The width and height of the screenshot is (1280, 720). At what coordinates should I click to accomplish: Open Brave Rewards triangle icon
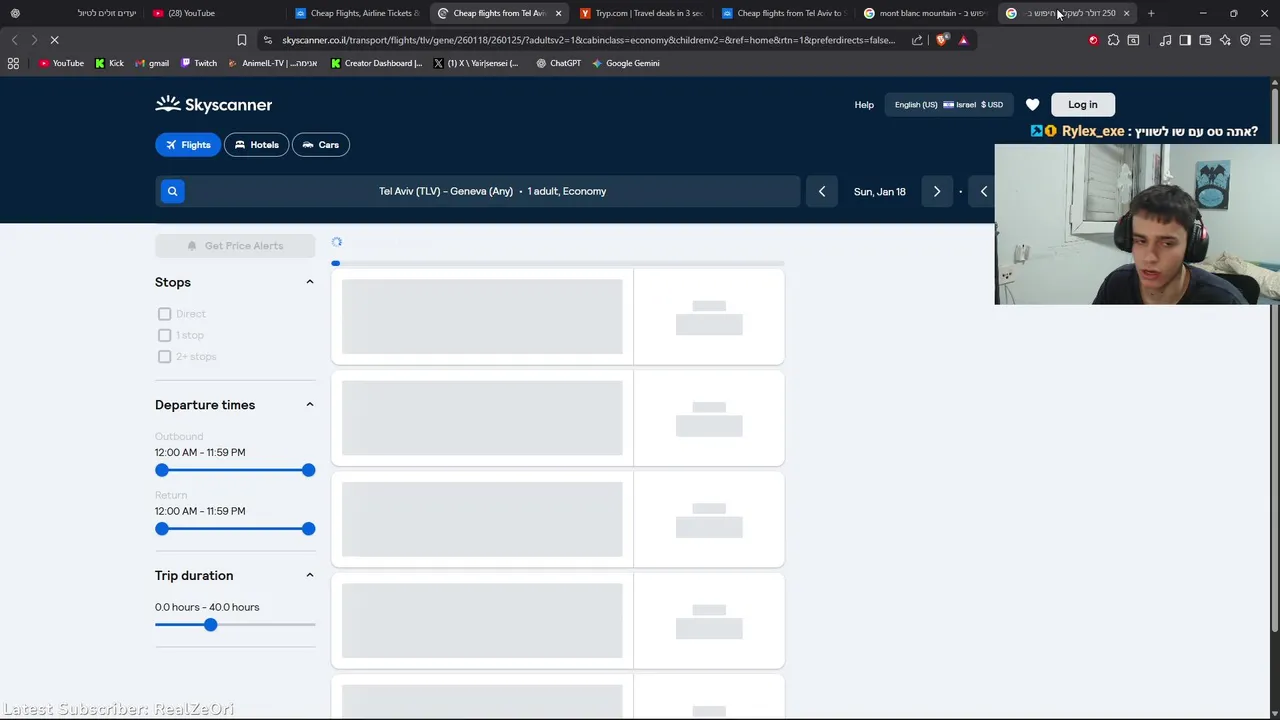[x=963, y=40]
